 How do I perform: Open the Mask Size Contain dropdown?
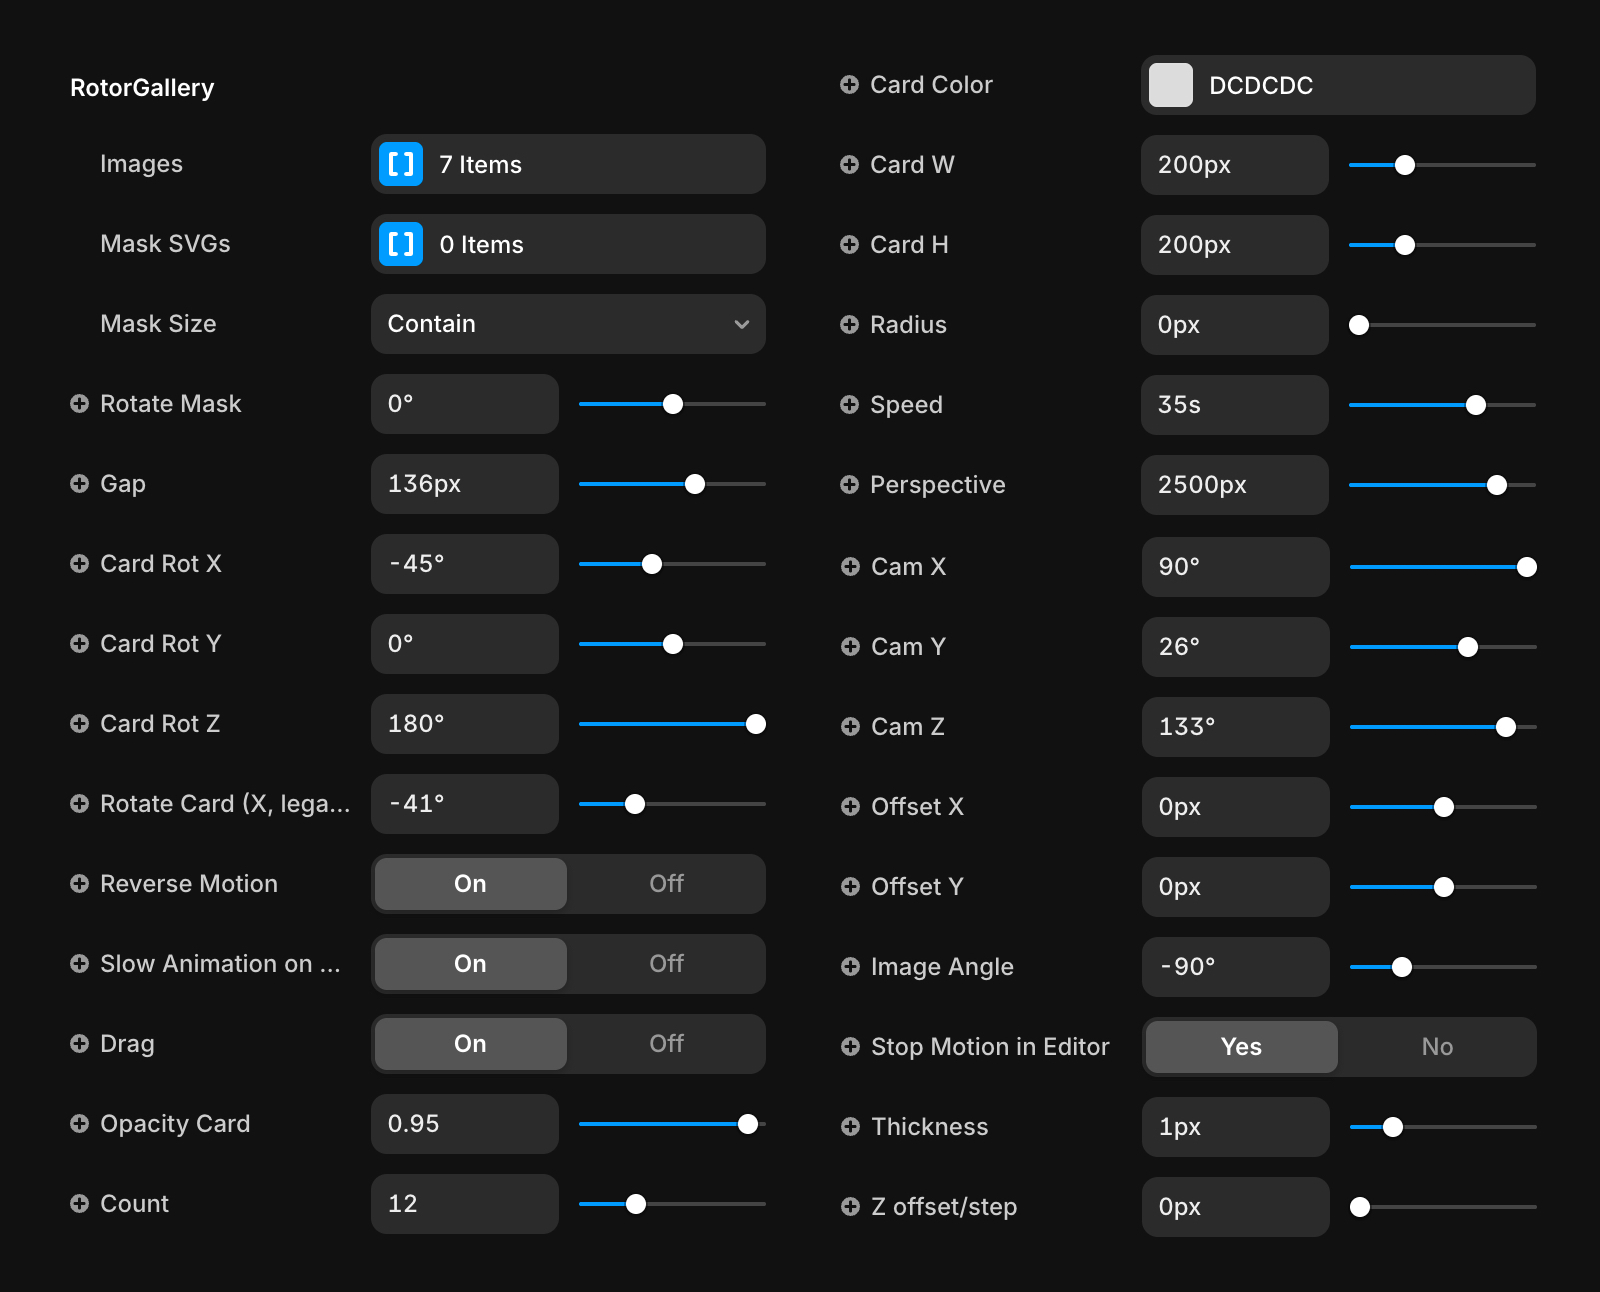click(567, 324)
